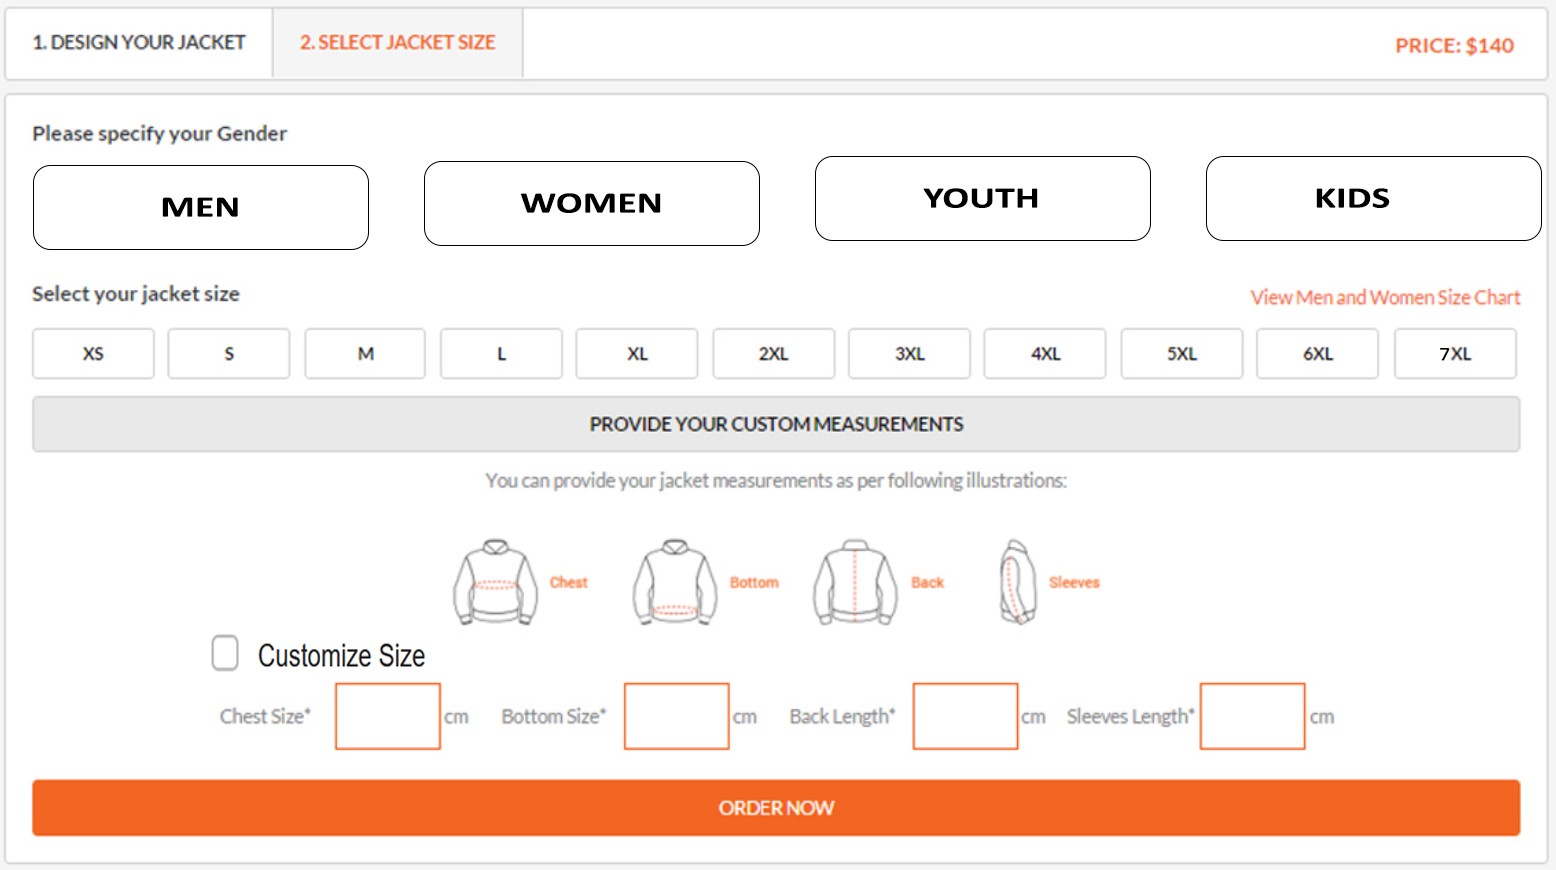This screenshot has height=870, width=1556.
Task: Select the MEN gender option
Action: pos(200,207)
